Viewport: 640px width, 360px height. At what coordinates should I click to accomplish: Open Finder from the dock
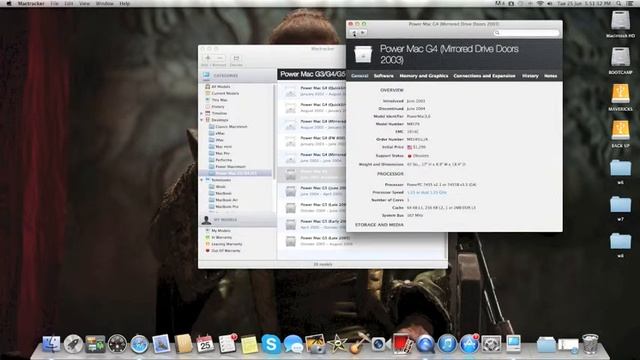pyautogui.click(x=51, y=344)
